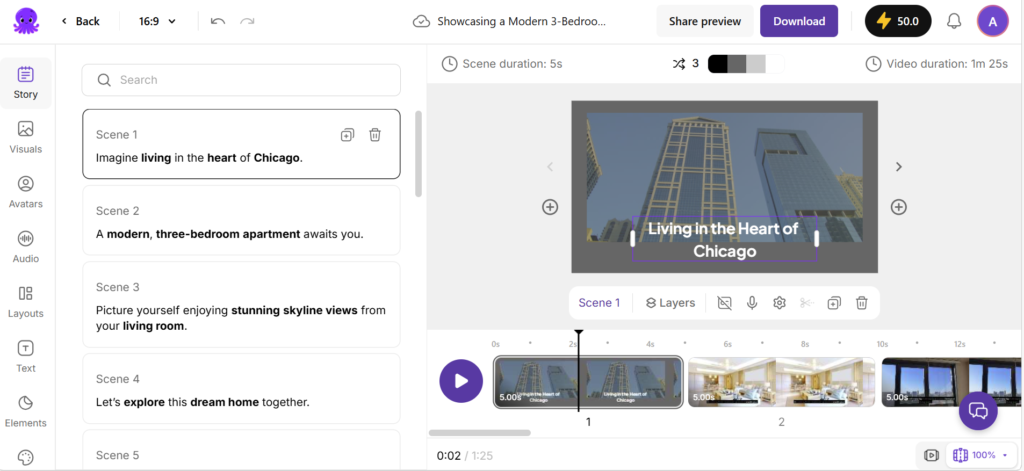The image size is (1024, 471).
Task: Duplicate Scene 1 from the story list
Action: [x=347, y=135]
